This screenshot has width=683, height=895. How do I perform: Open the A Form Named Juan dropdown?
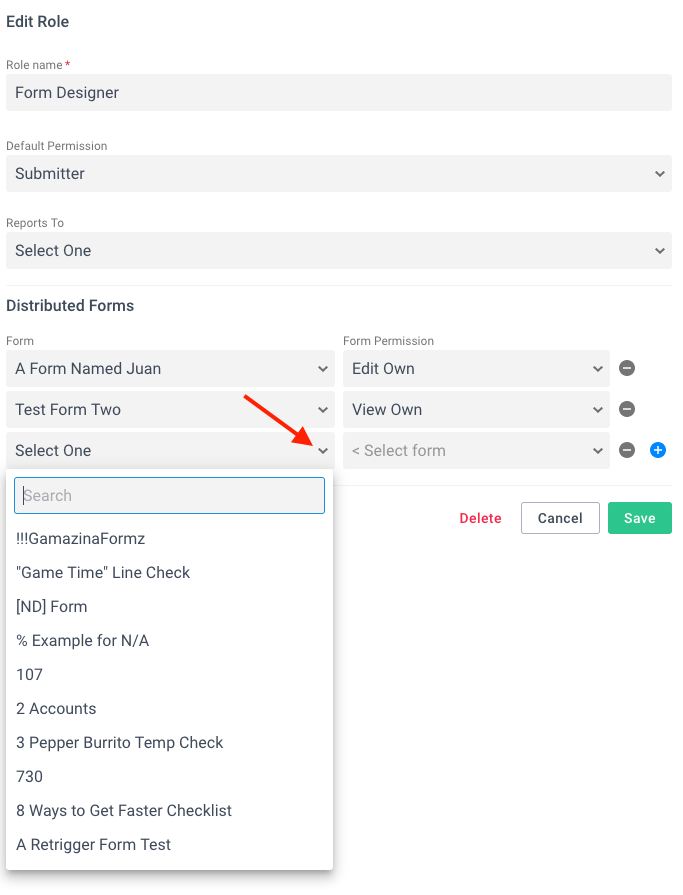(170, 369)
